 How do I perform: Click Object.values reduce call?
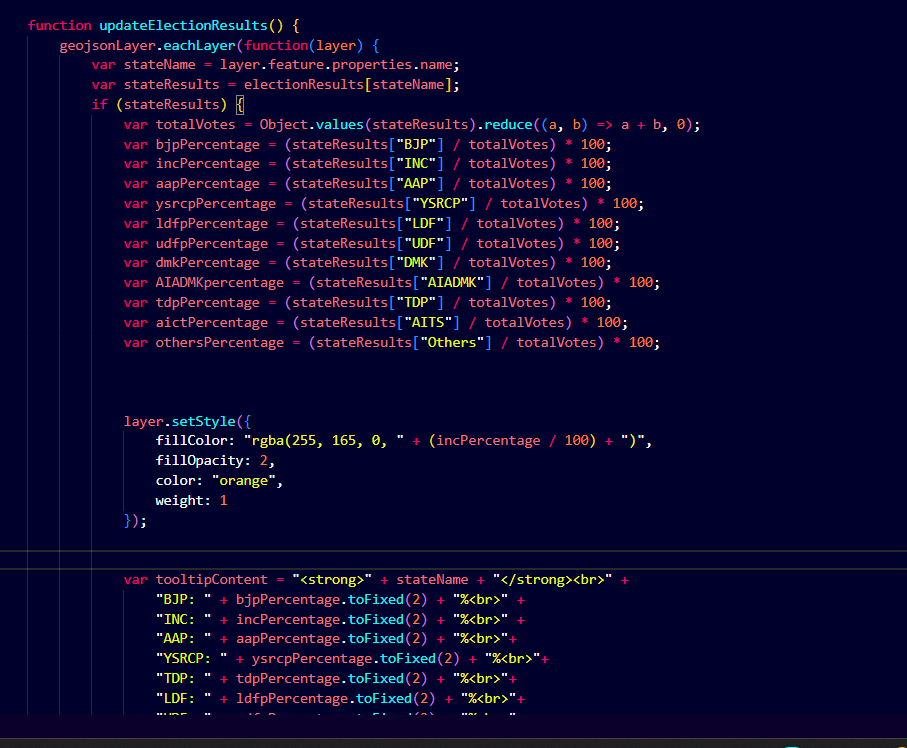pos(479,125)
